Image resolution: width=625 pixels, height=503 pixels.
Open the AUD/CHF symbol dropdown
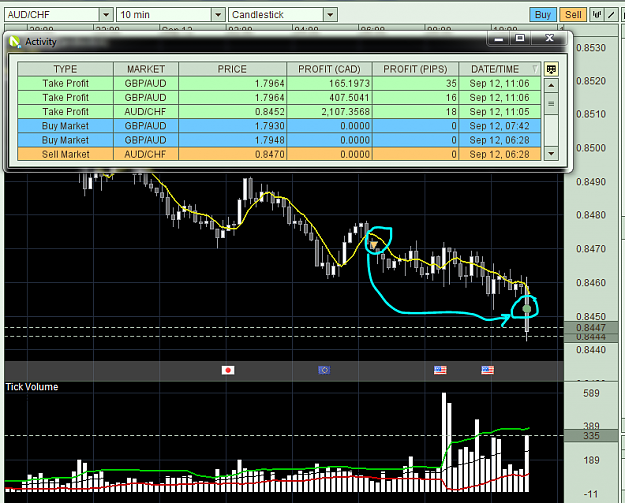[x=106, y=15]
